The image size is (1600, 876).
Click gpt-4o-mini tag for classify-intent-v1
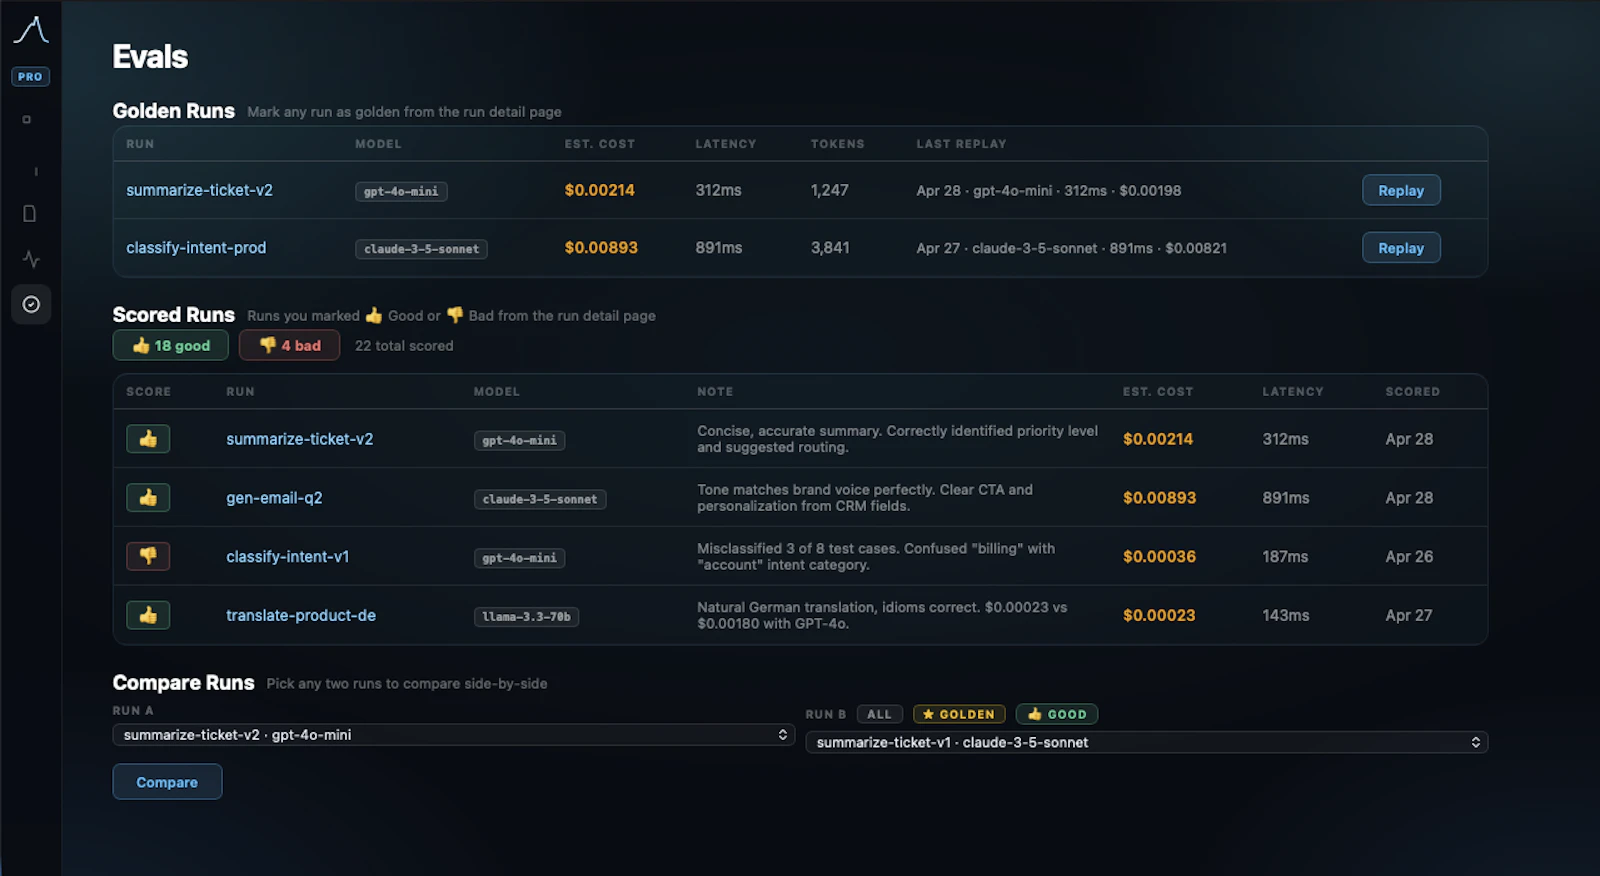(x=519, y=558)
